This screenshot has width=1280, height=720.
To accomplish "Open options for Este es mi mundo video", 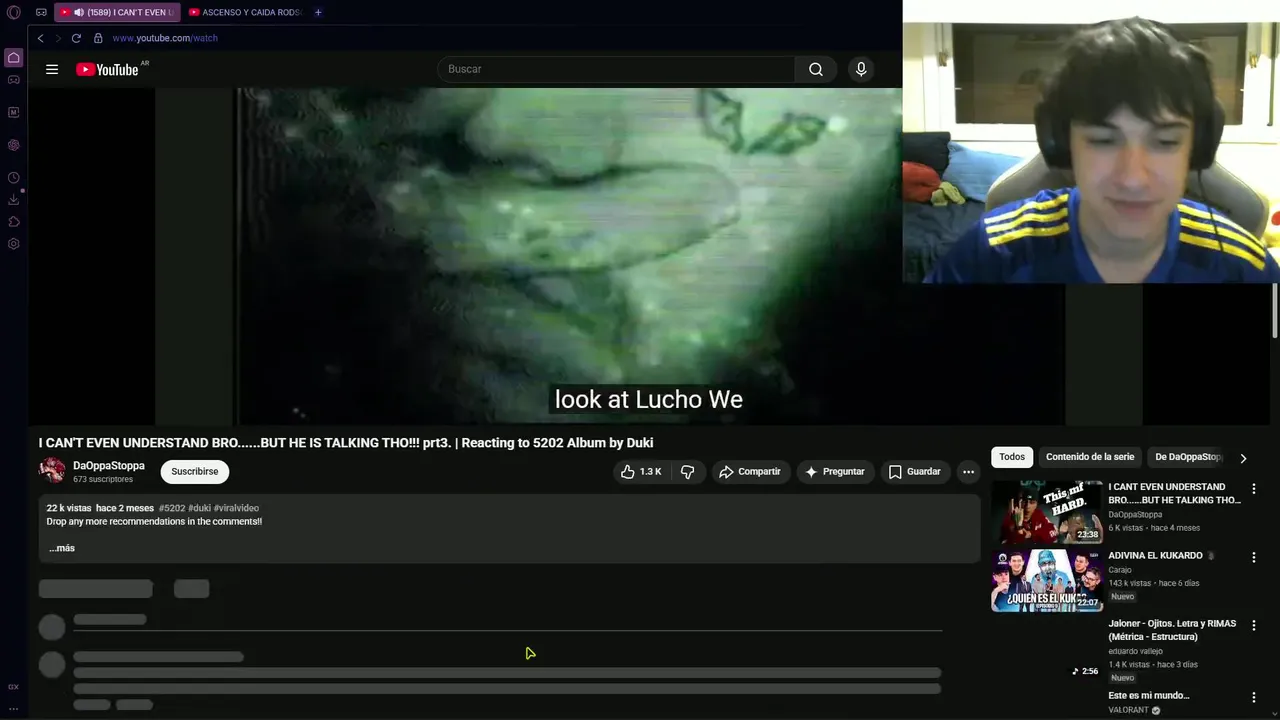I will point(1253,697).
